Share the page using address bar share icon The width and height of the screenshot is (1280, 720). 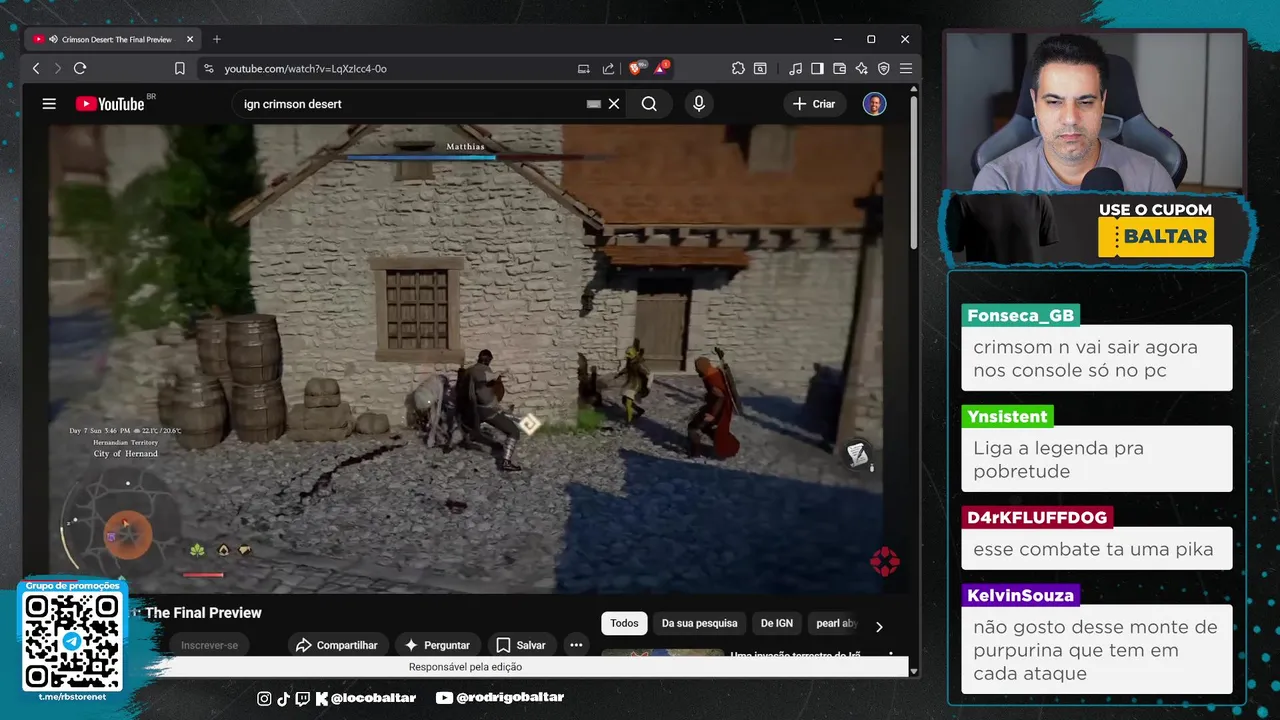click(608, 69)
